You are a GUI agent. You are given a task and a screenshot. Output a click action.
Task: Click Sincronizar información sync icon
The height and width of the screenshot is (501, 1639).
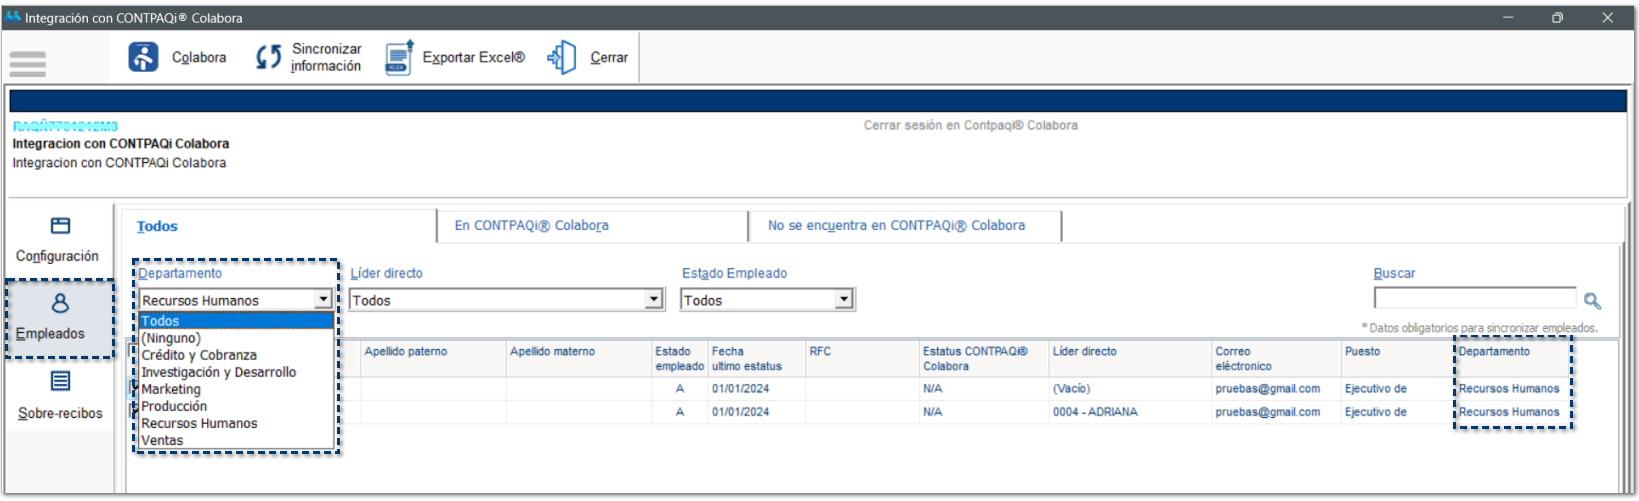pyautogui.click(x=268, y=57)
